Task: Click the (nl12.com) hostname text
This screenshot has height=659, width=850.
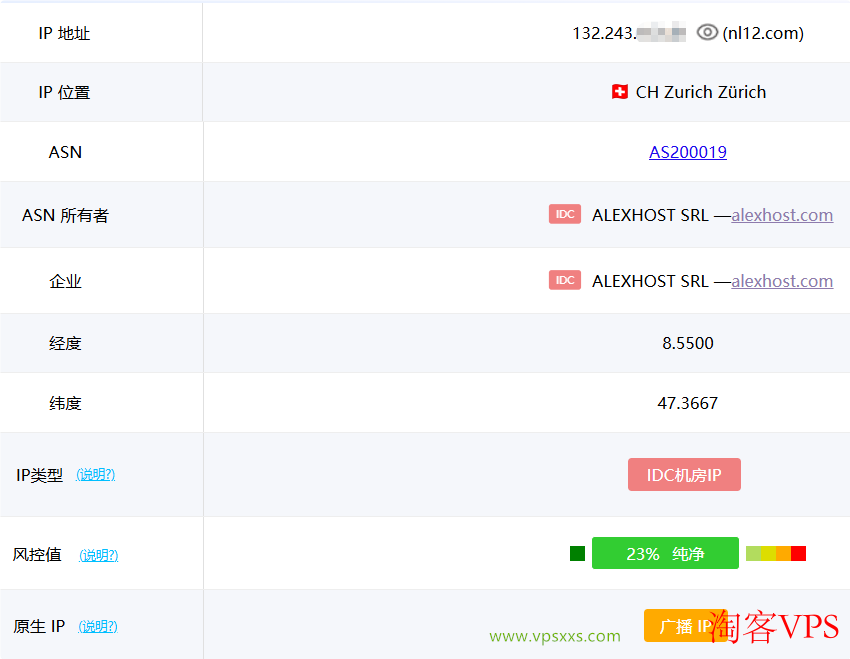Action: pyautogui.click(x=763, y=33)
